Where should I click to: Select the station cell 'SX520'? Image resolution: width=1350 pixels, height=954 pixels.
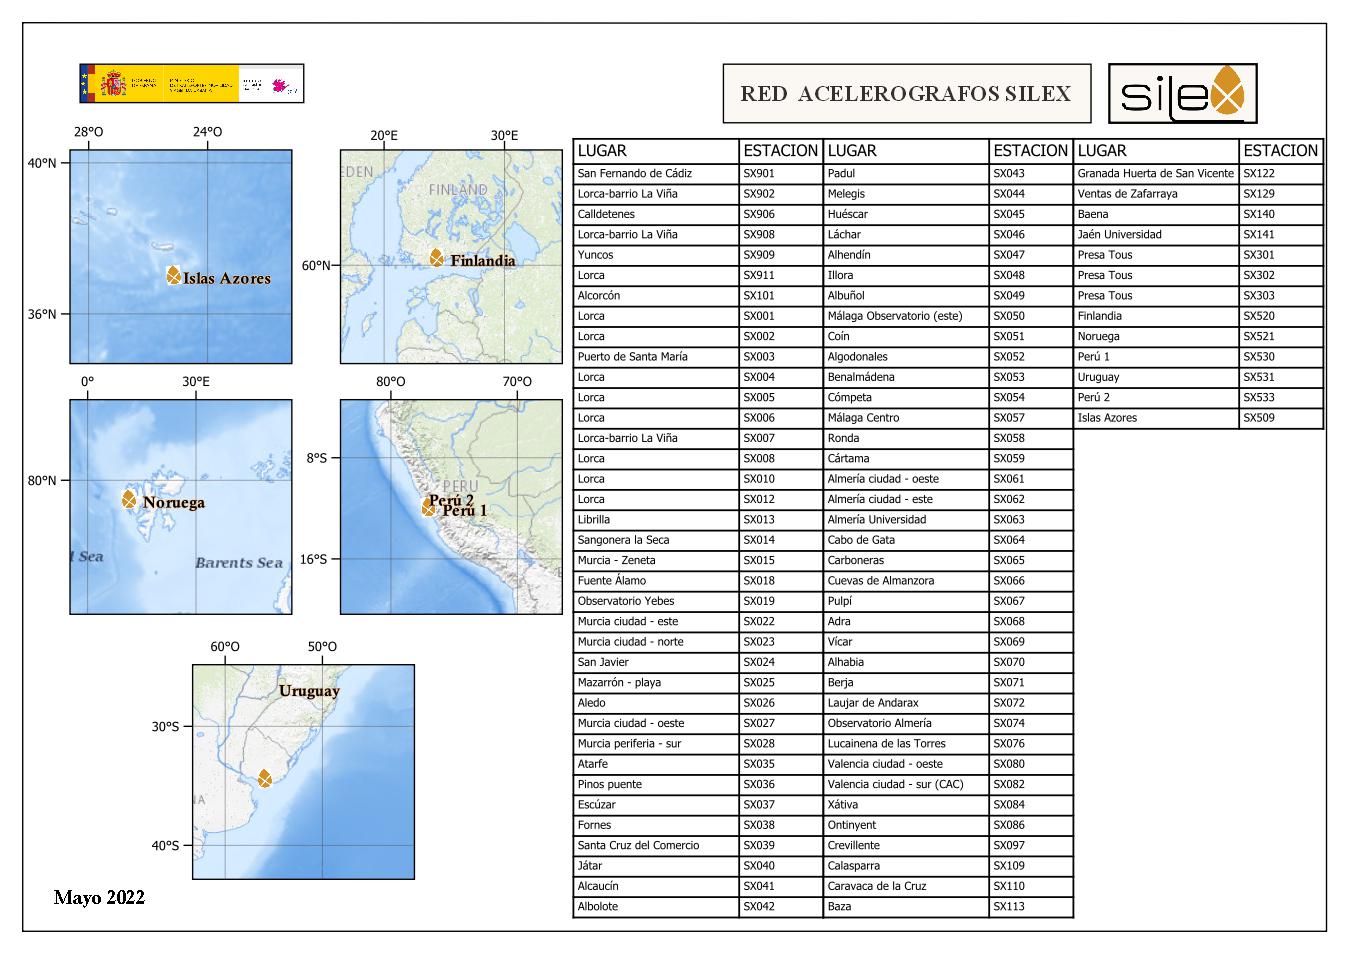[x=1281, y=316]
